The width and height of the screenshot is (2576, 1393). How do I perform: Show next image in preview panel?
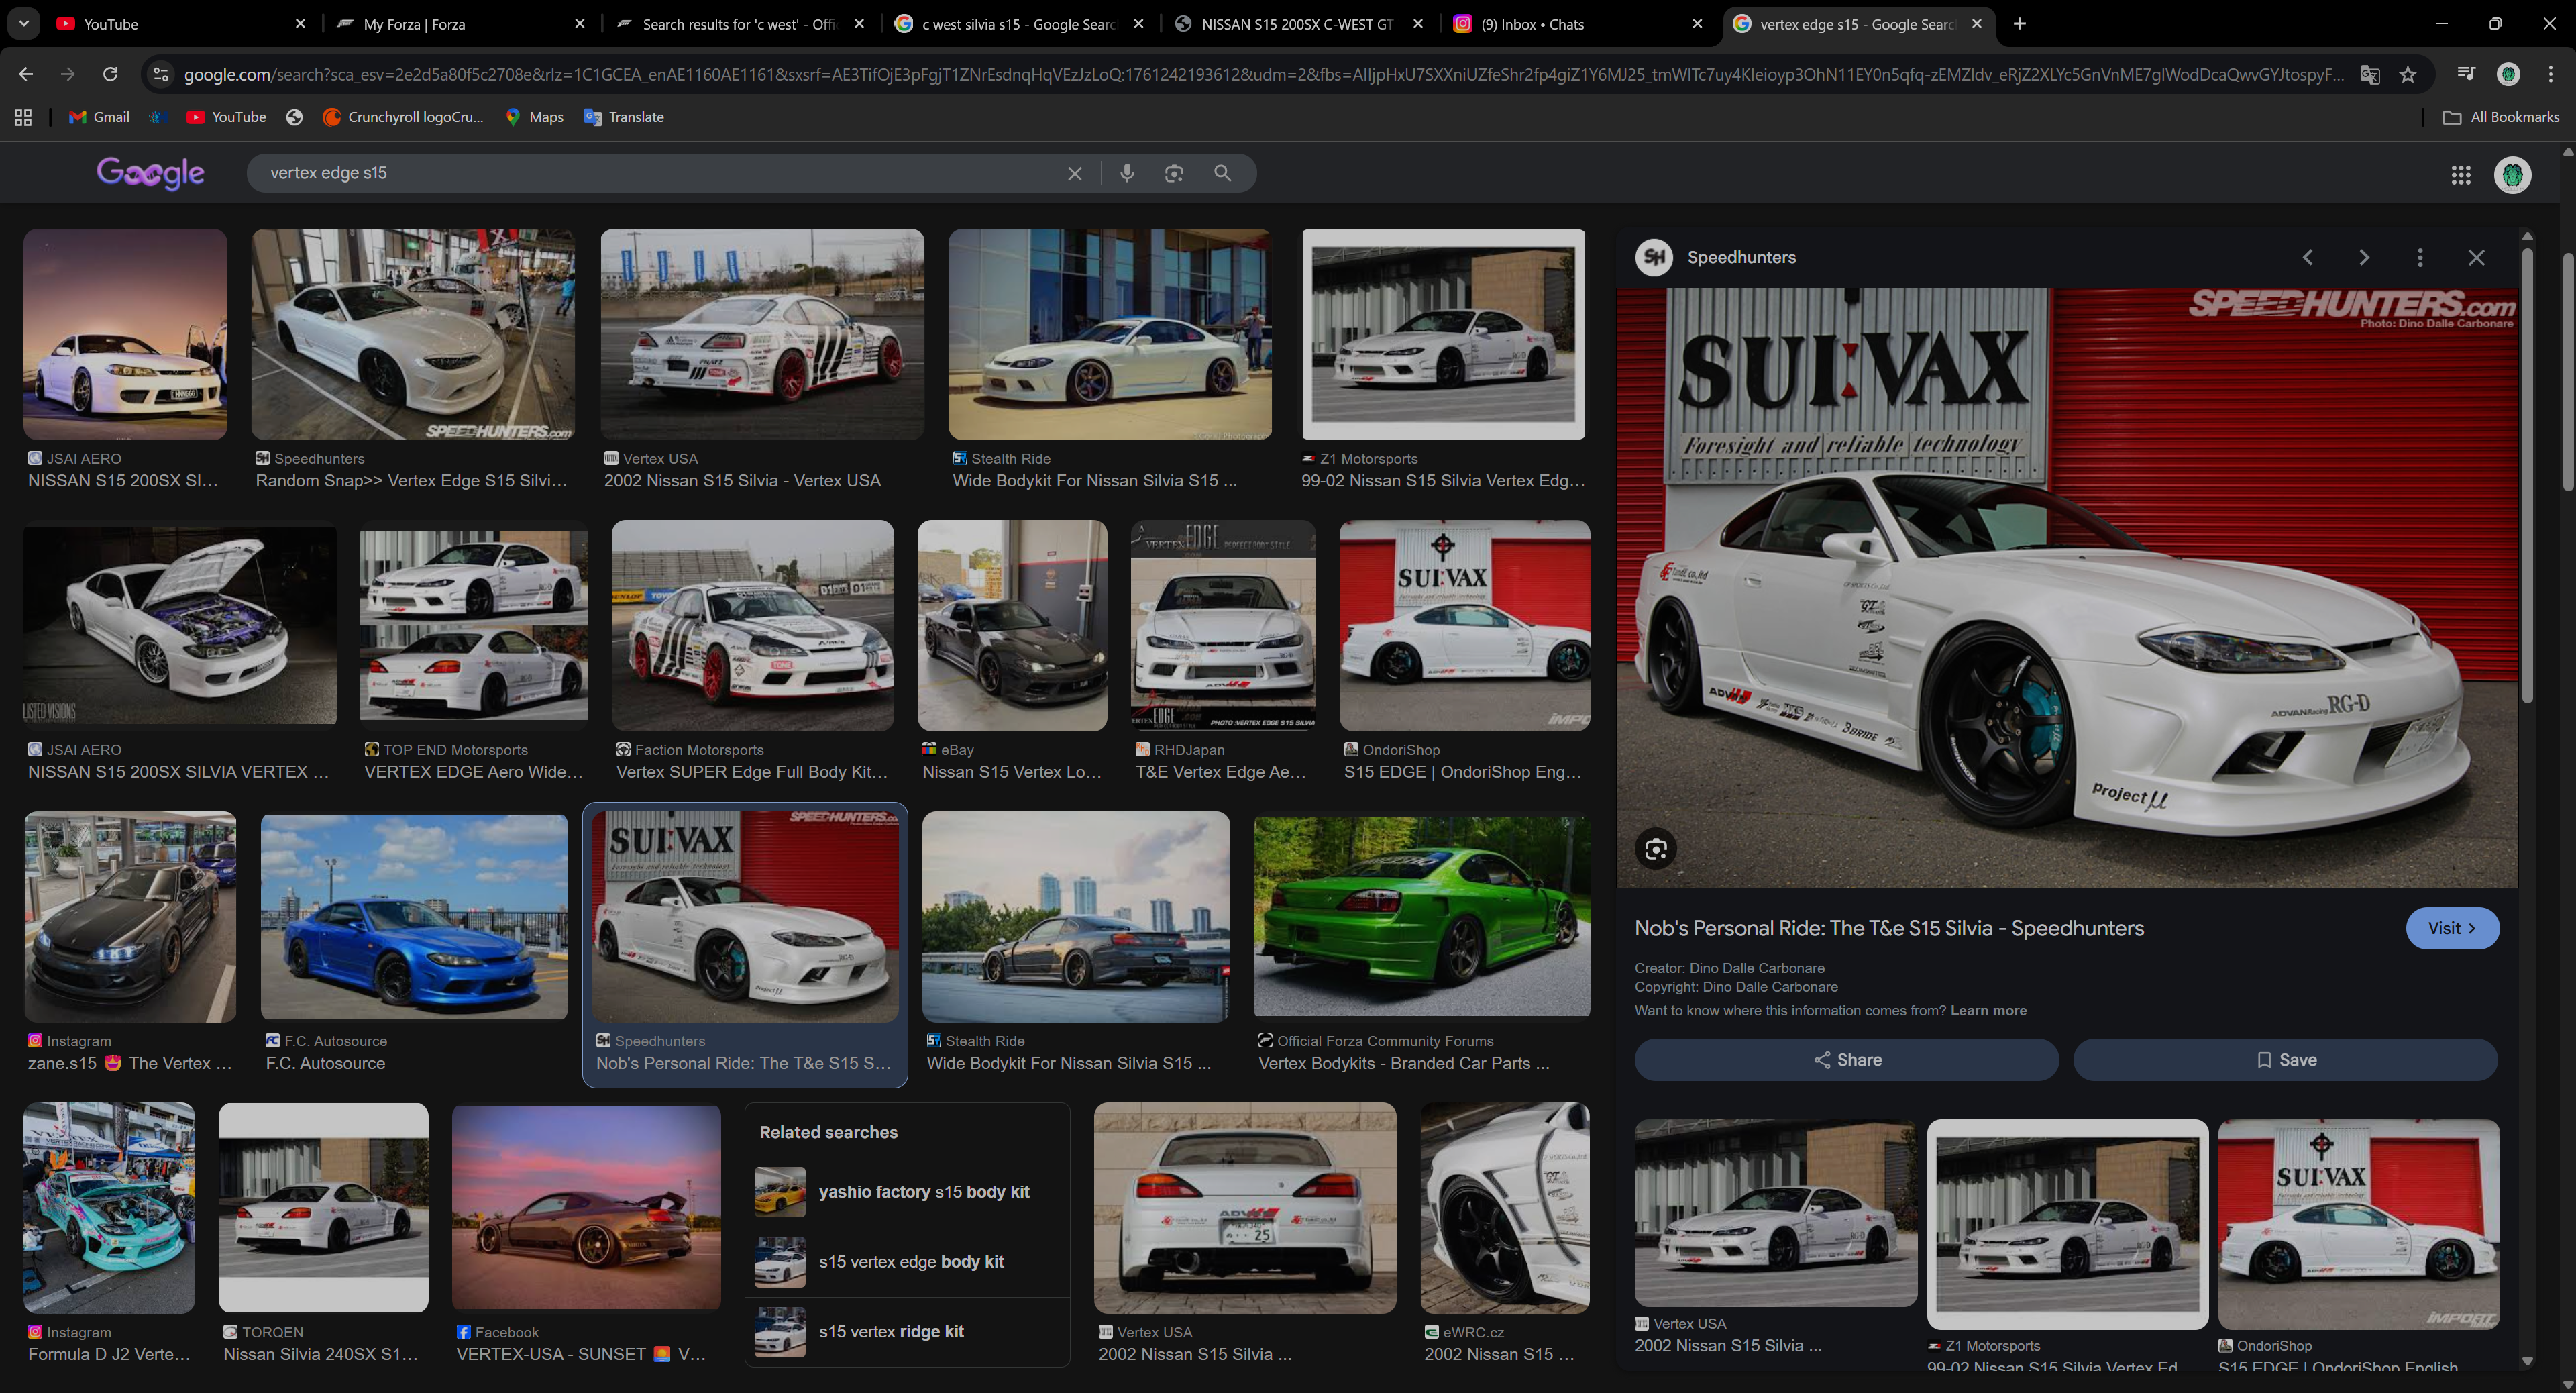click(x=2364, y=258)
